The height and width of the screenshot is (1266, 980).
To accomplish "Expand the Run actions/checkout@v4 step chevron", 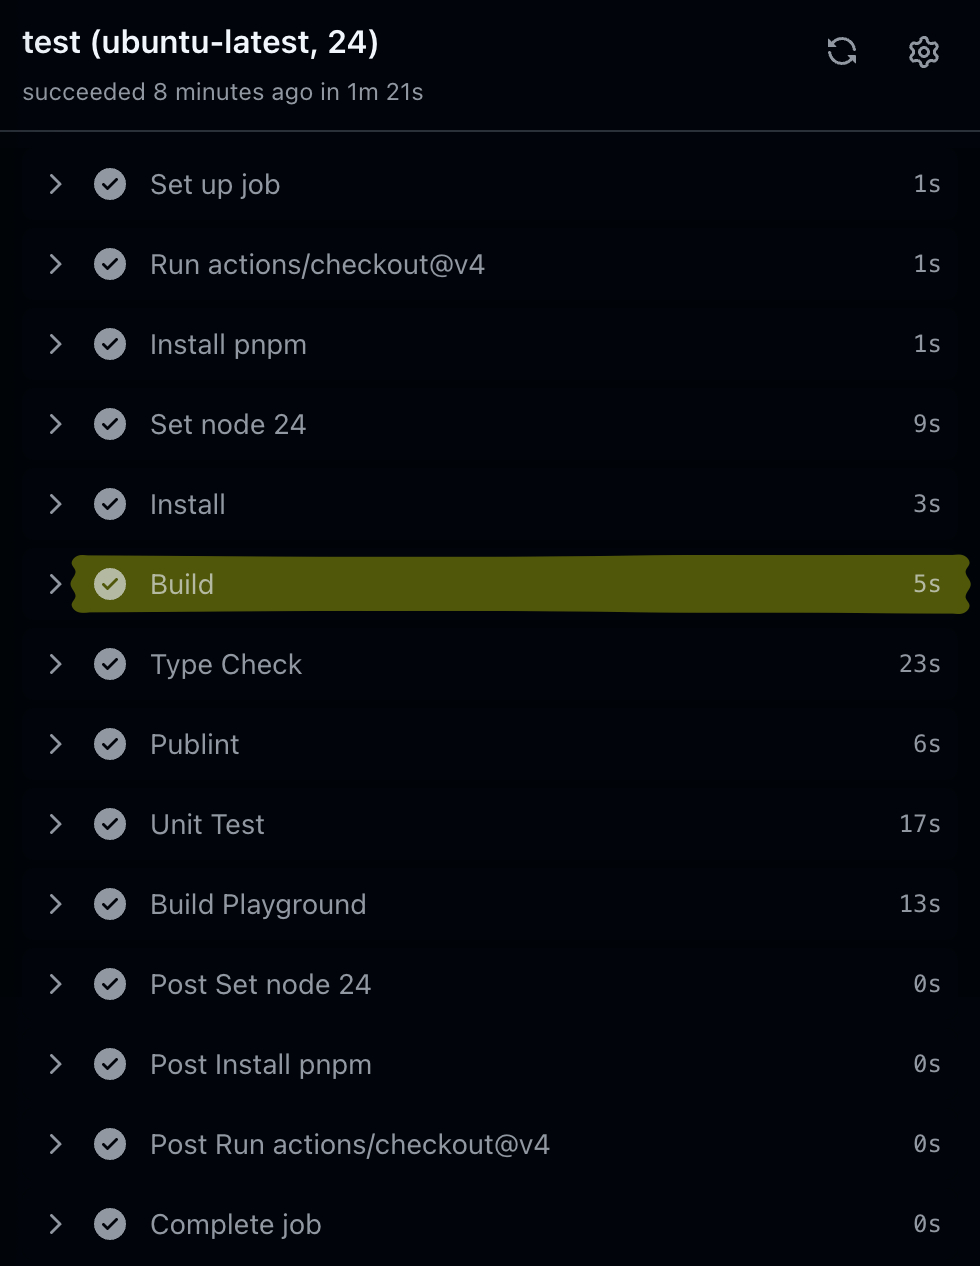I will (56, 264).
